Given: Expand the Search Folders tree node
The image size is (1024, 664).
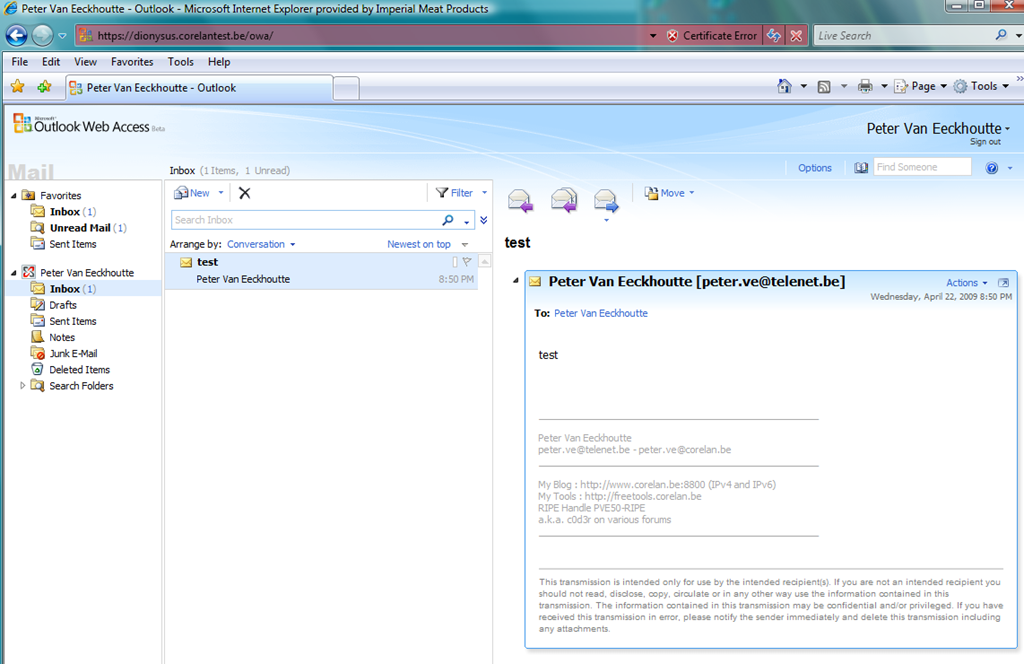Looking at the screenshot, I should (23, 386).
